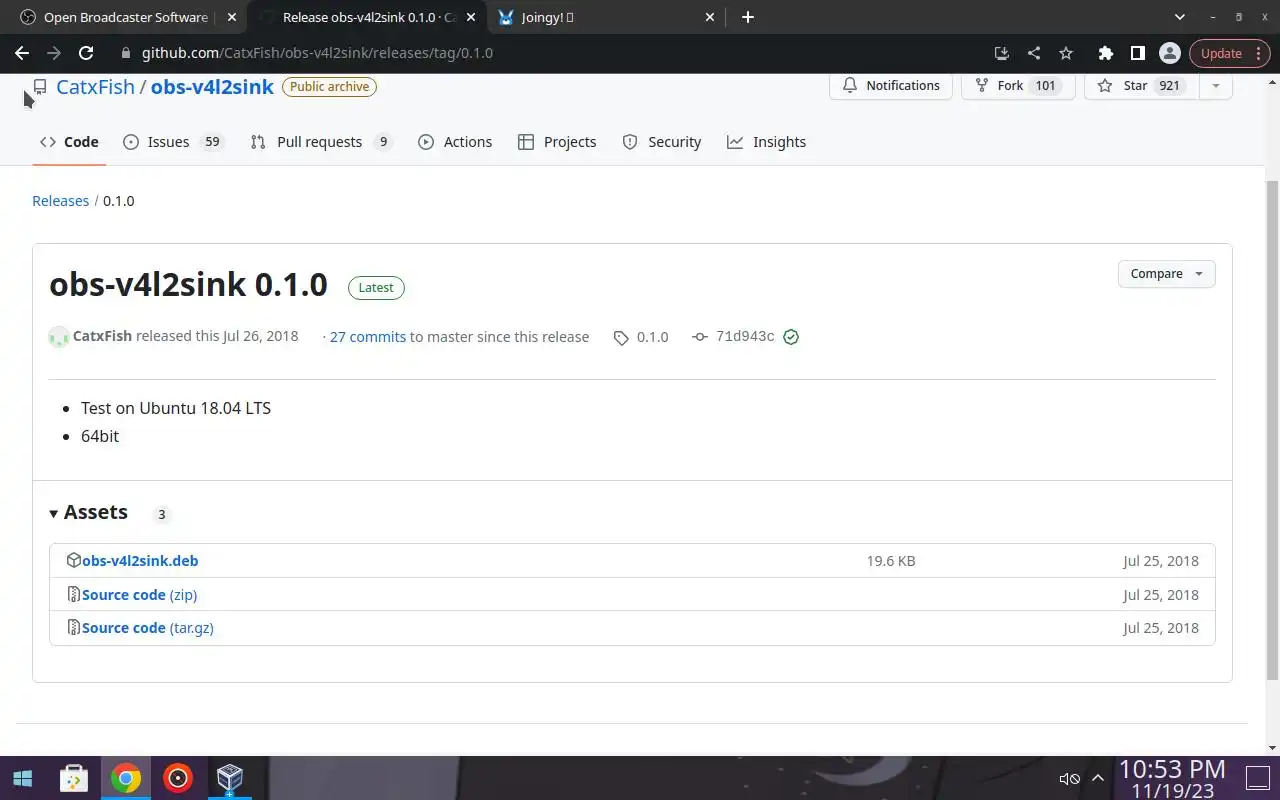
Task: Open the Chrome extensions puzzle icon
Action: [x=1105, y=53]
